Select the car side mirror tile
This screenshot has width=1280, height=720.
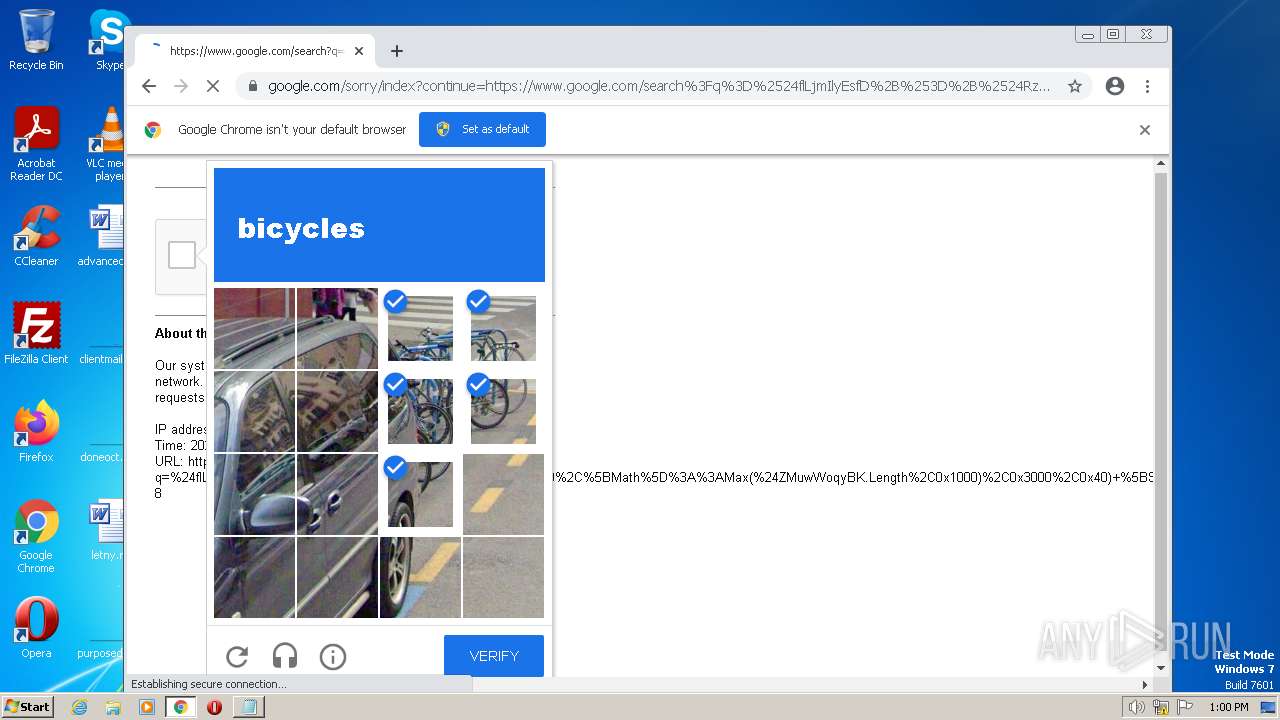254,494
